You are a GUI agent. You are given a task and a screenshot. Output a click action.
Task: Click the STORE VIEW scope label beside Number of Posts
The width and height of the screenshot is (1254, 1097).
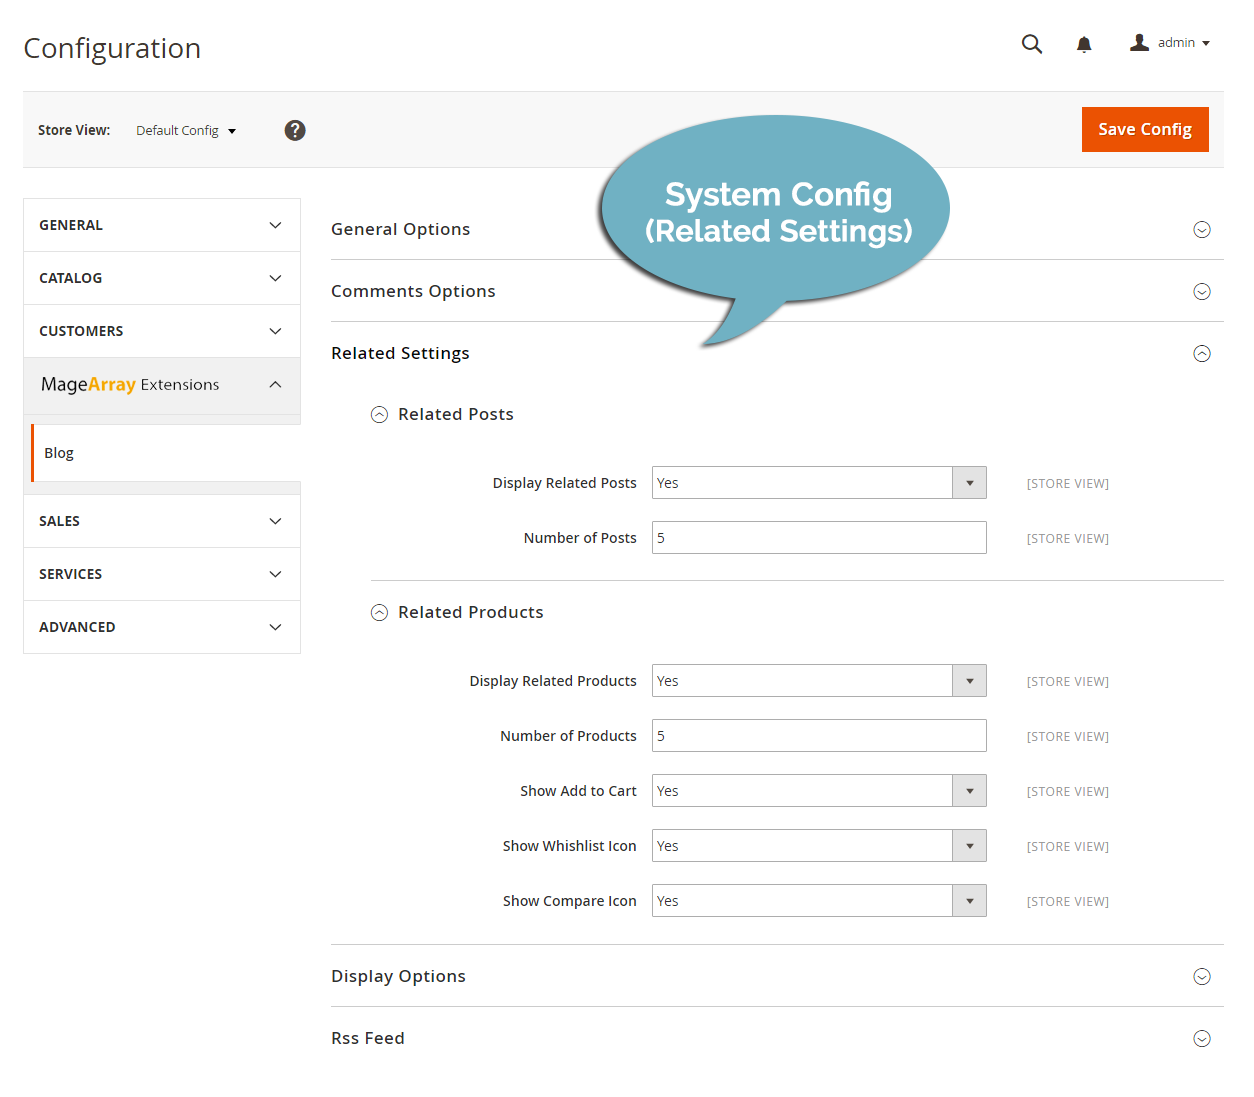1067,538
